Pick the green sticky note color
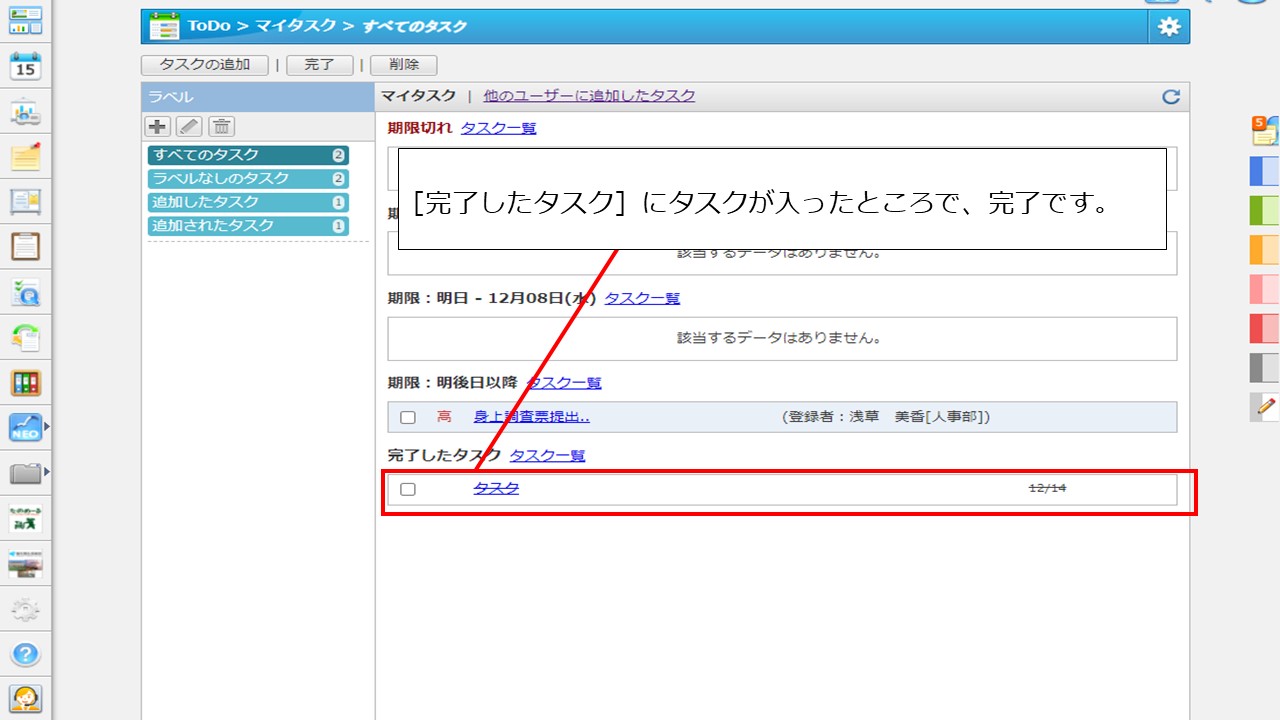This screenshot has height=720, width=1280. coord(1264,210)
